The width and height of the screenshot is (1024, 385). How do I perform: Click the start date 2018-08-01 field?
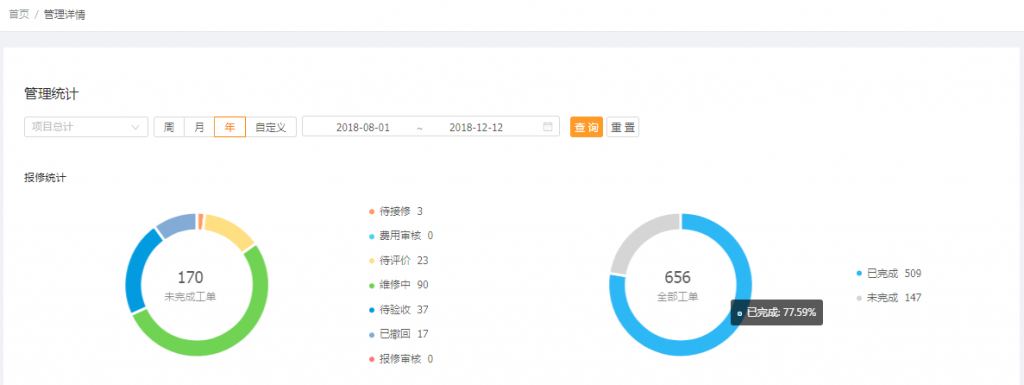(x=363, y=127)
